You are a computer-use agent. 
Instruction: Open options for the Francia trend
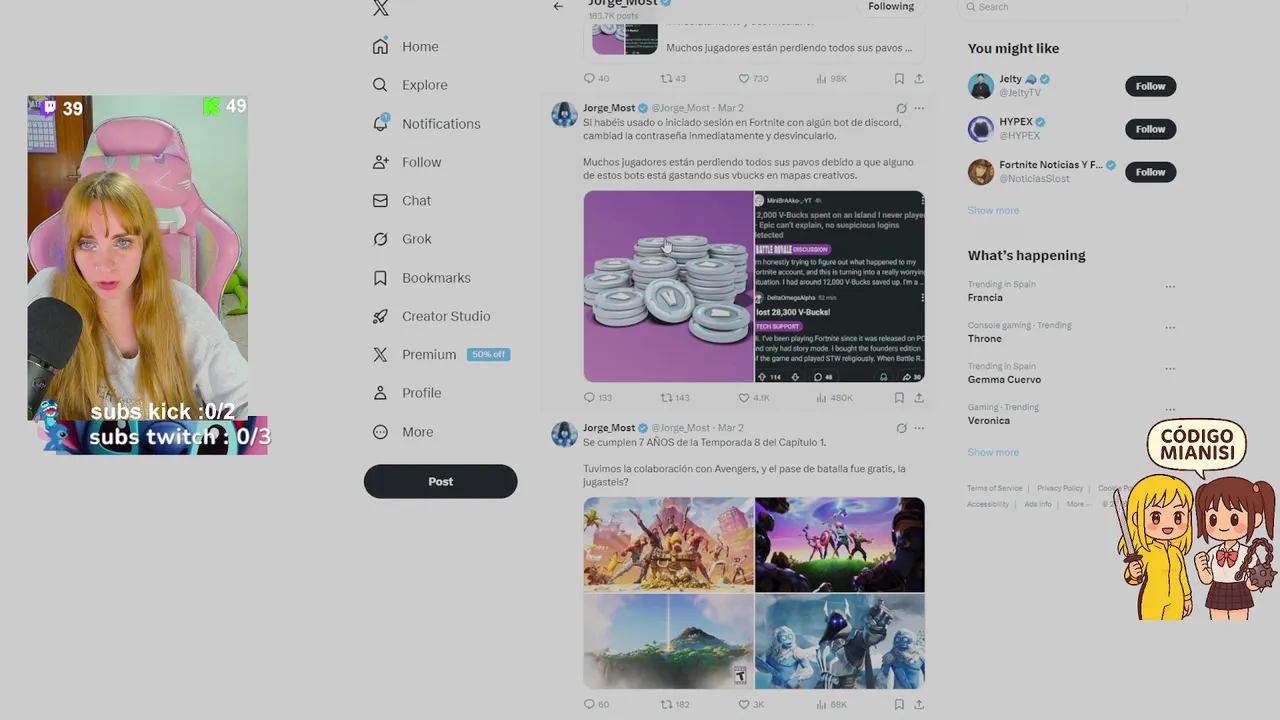pos(1170,287)
